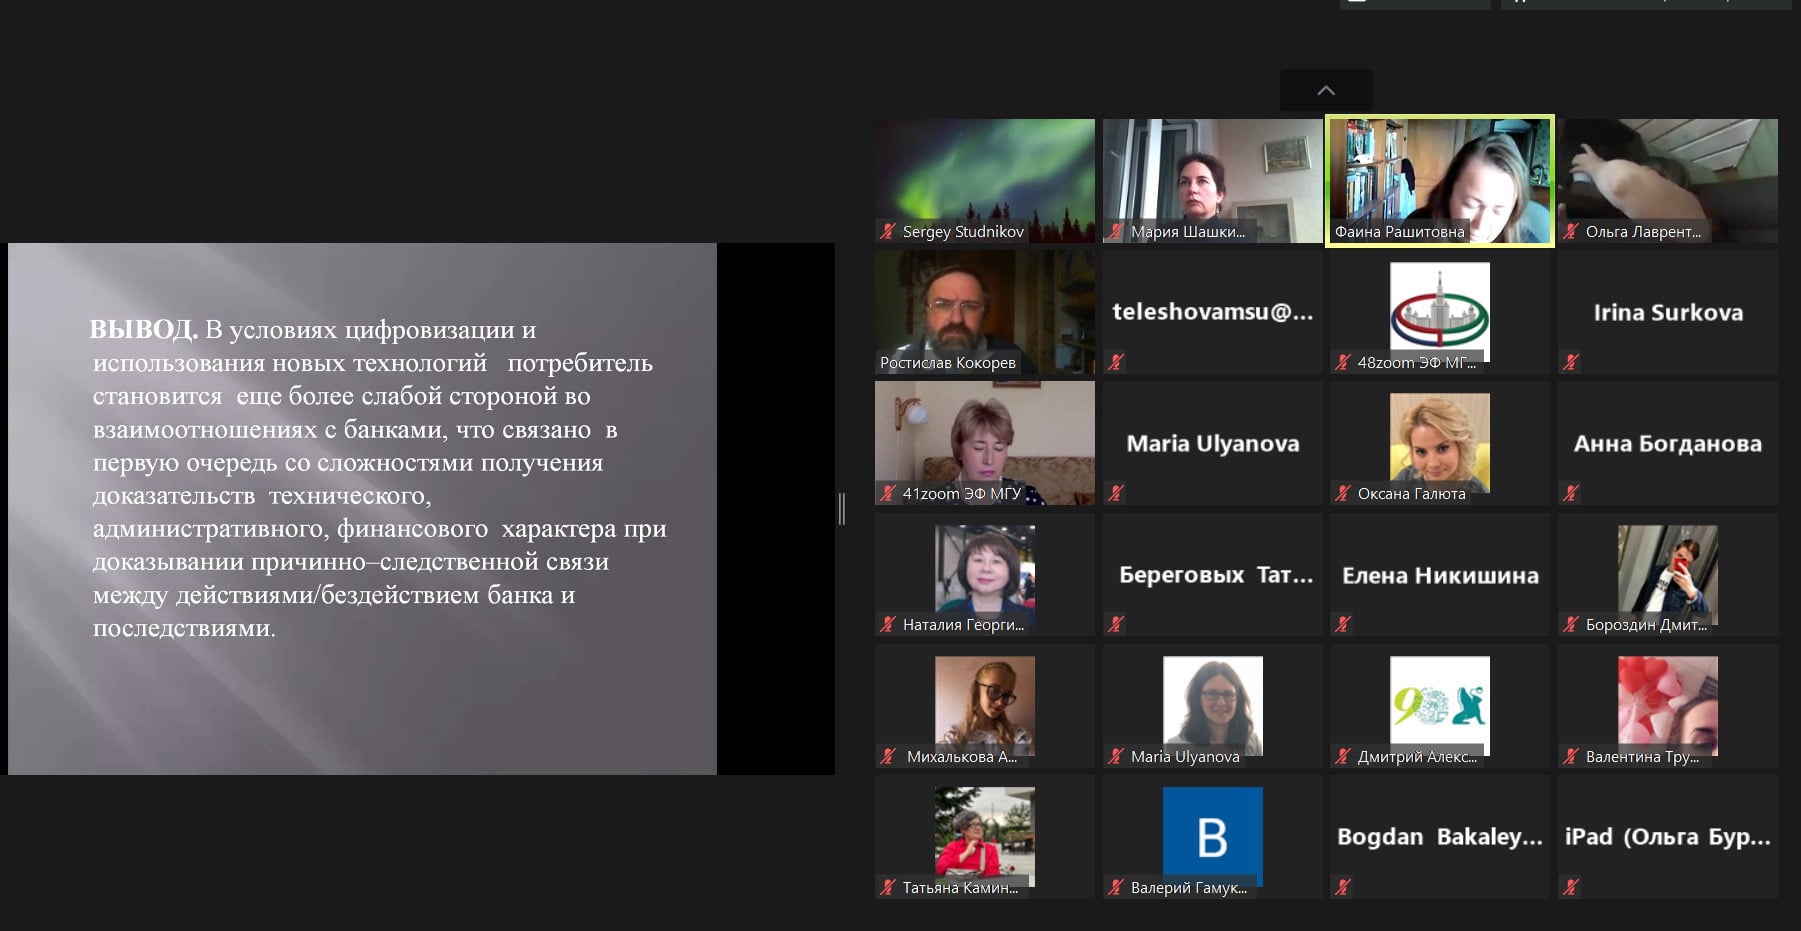This screenshot has height=931, width=1801.
Task: Click the muted mic icon on Ольга Лаврент… tile
Action: click(x=1570, y=231)
